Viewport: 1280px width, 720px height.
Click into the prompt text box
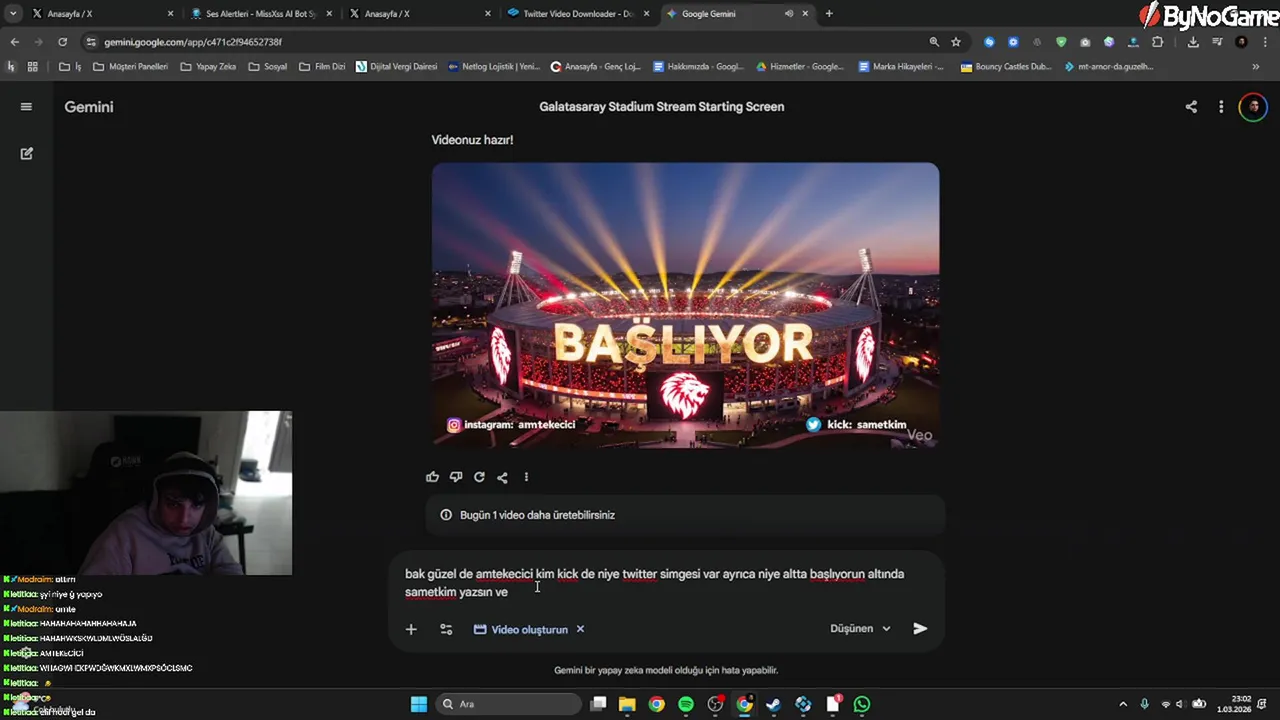(x=665, y=583)
